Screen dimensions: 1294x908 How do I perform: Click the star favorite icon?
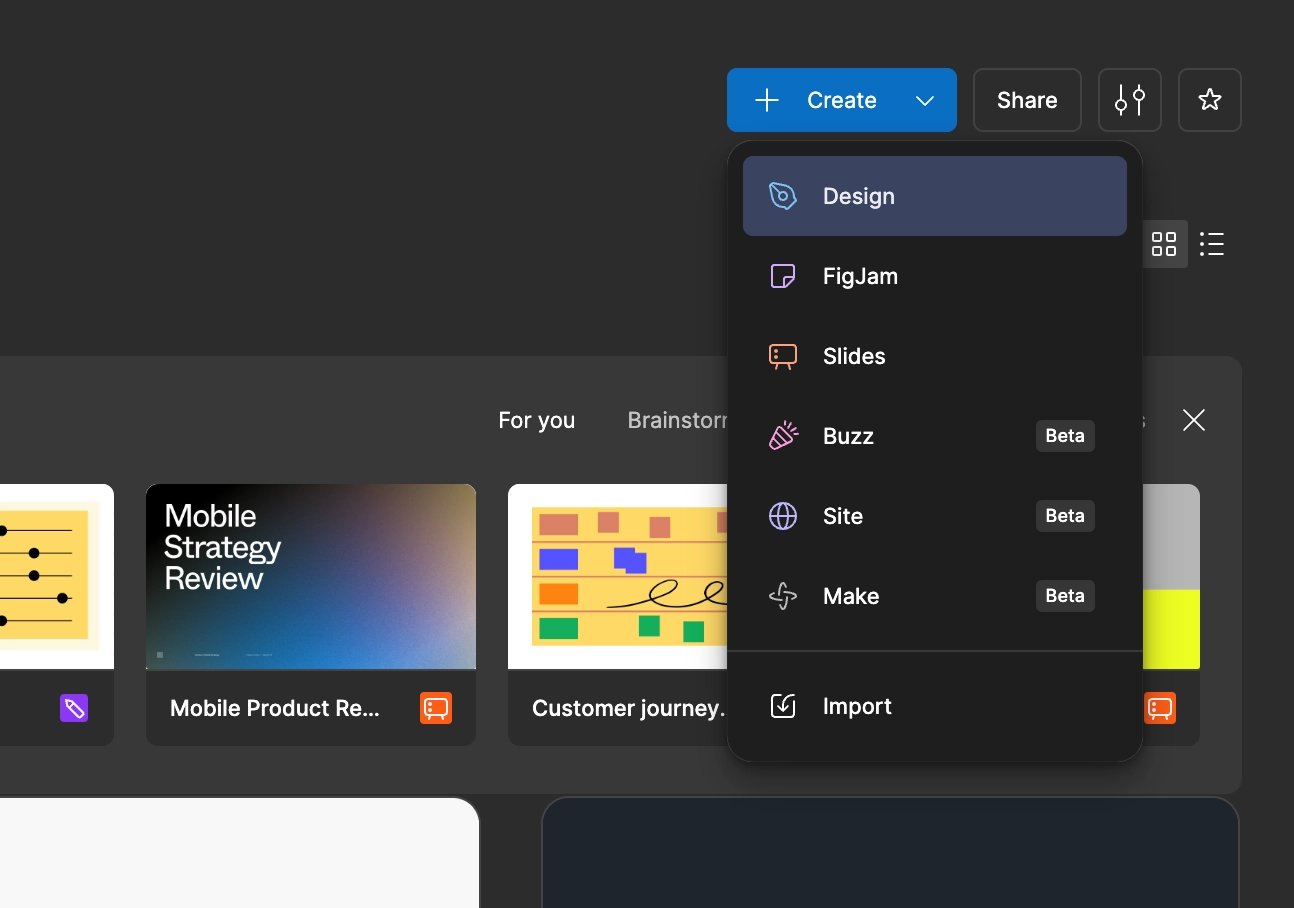(x=1210, y=100)
